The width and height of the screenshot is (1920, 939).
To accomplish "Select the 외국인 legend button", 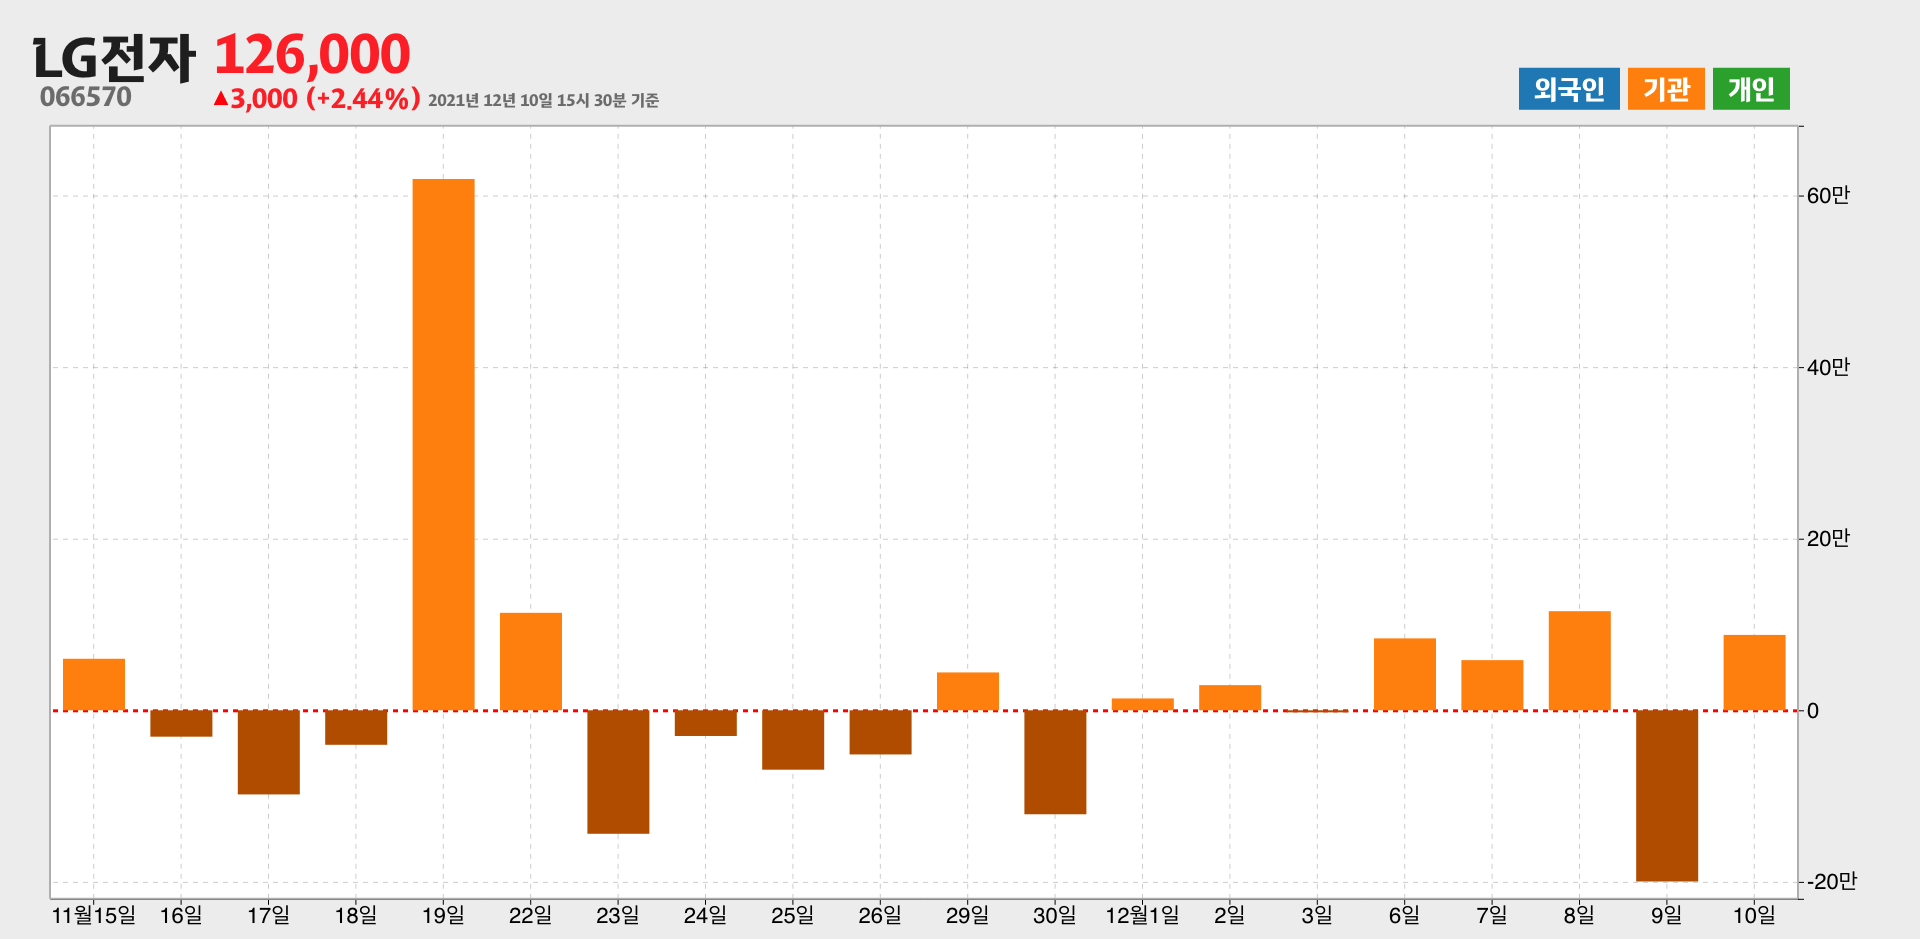I will pos(1569,89).
